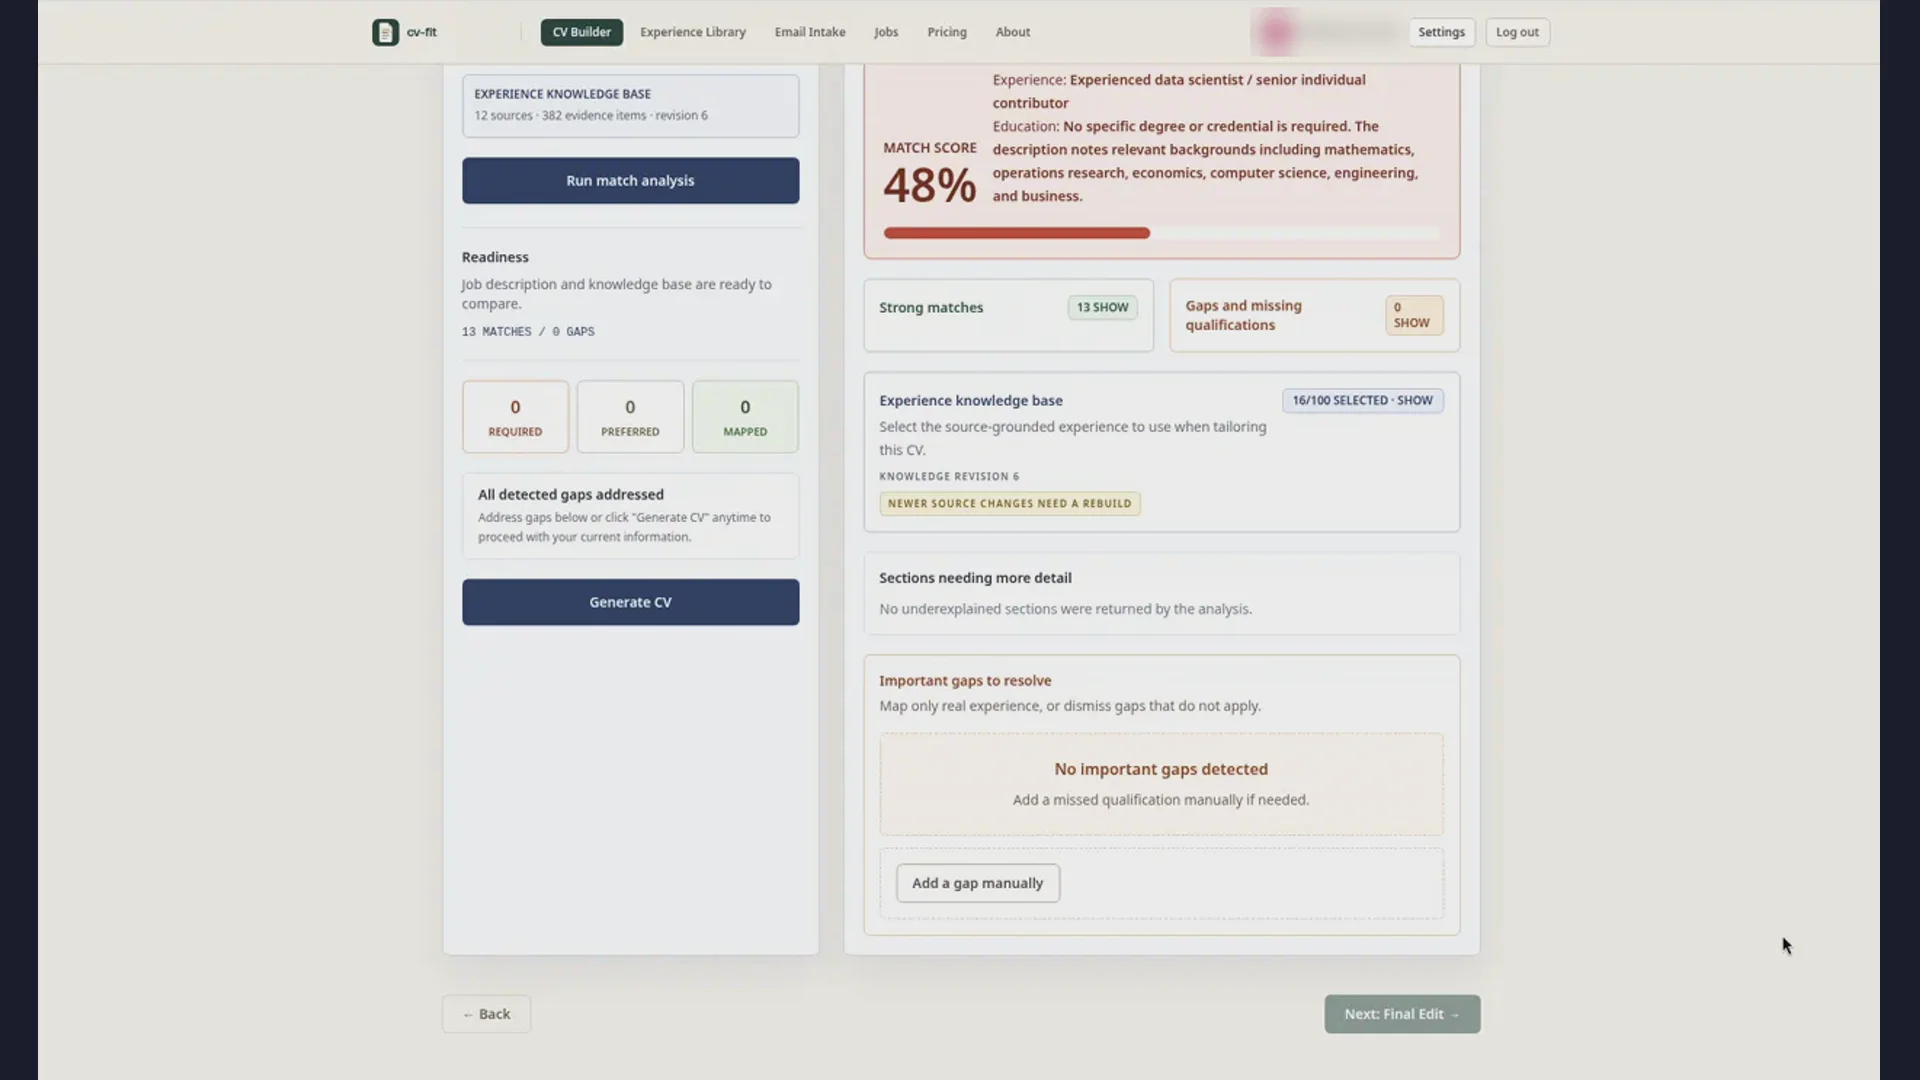
Task: Expand Gaps and missing qualifications 0 SHOW
Action: click(x=1414, y=315)
